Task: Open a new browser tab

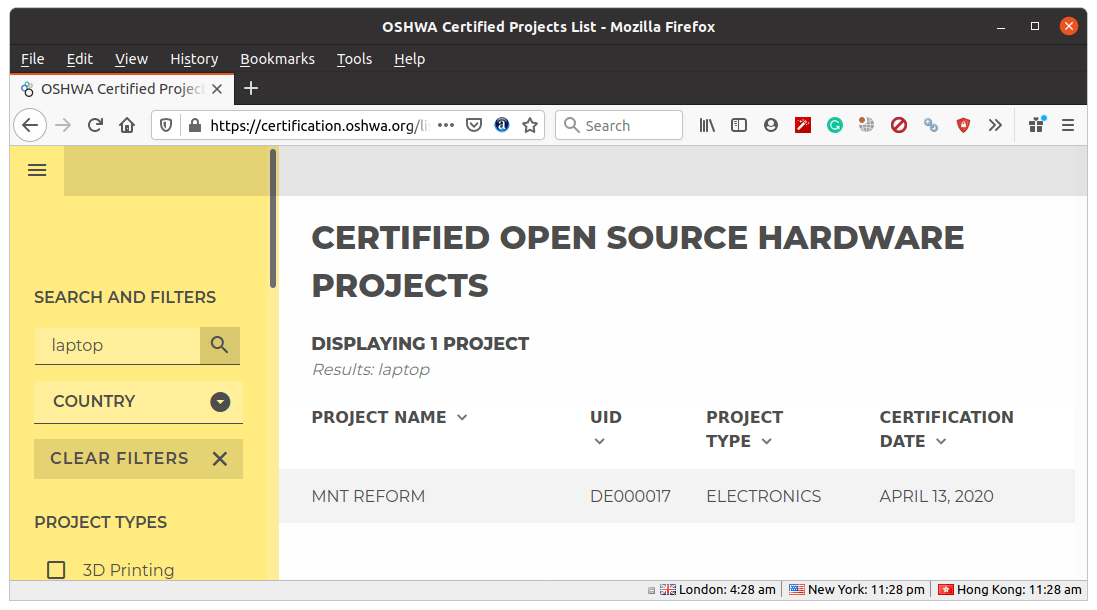Action: (250, 88)
